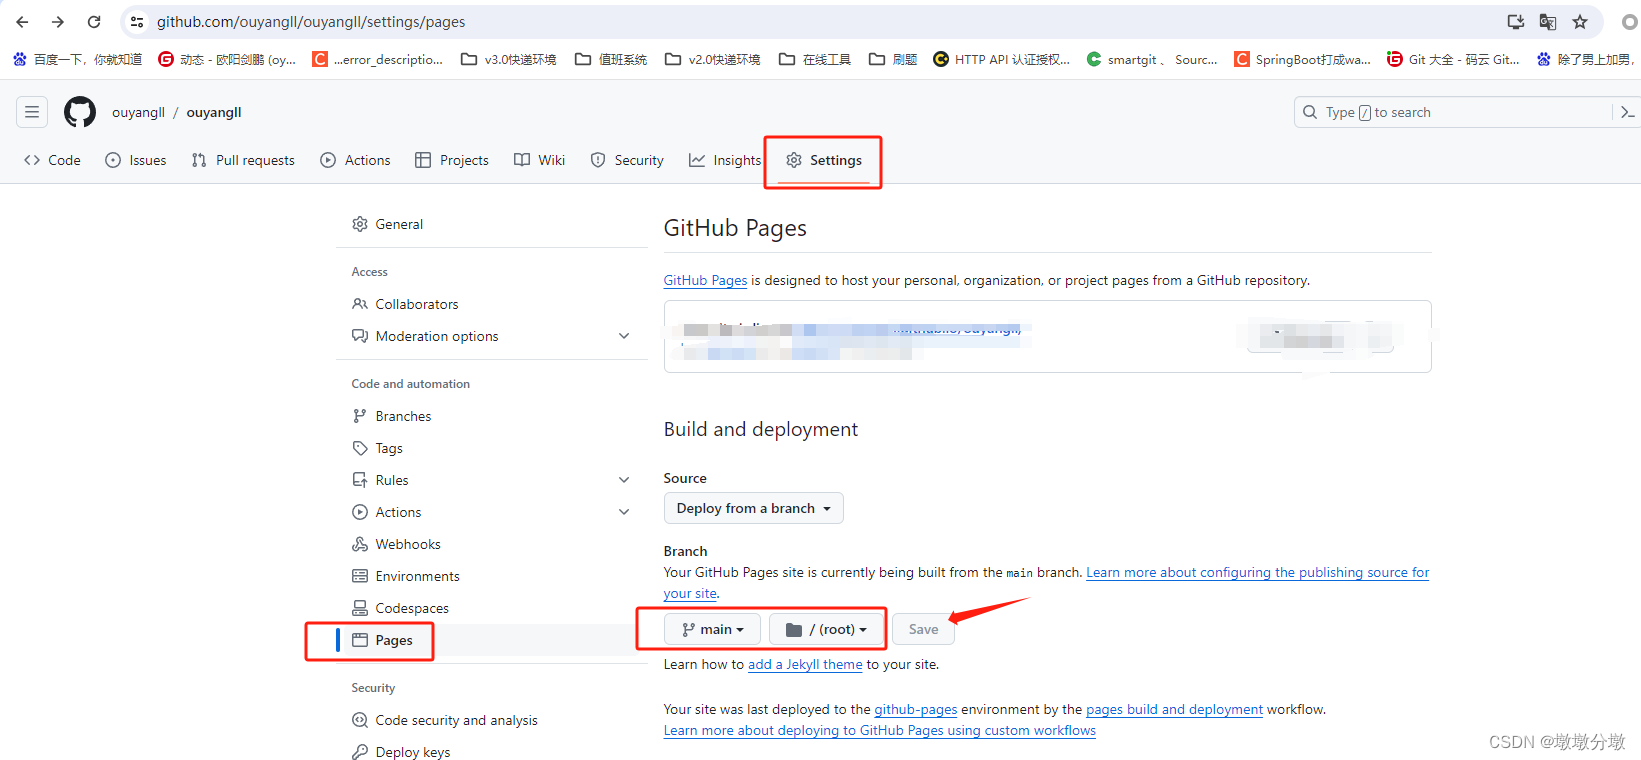Expand Moderation options chevron

(x=624, y=336)
